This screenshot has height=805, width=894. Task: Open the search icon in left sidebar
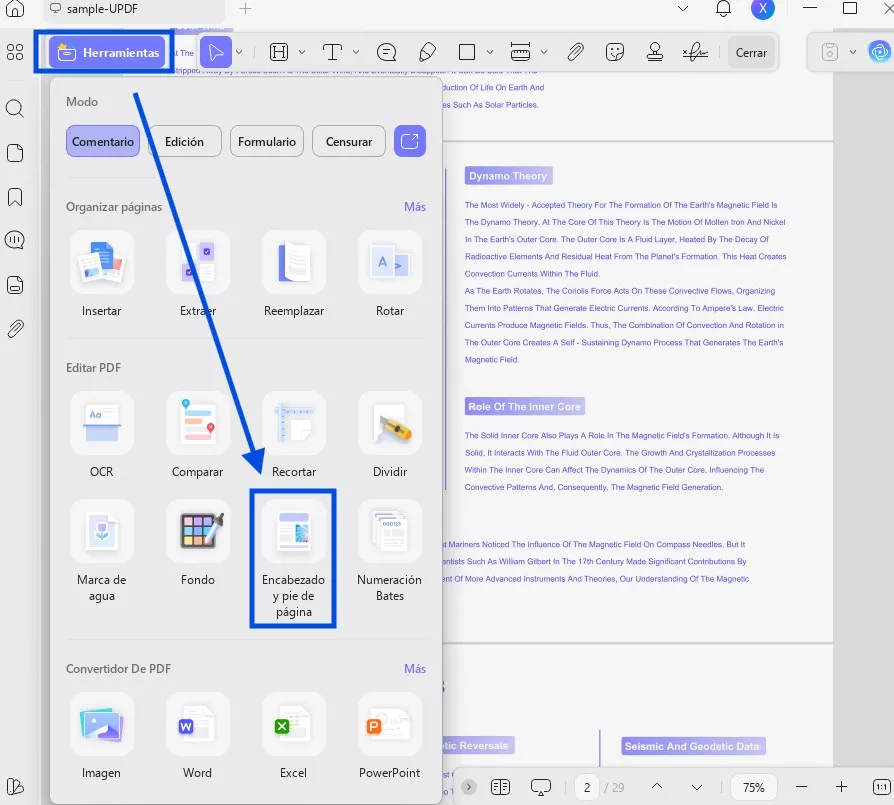(15, 108)
